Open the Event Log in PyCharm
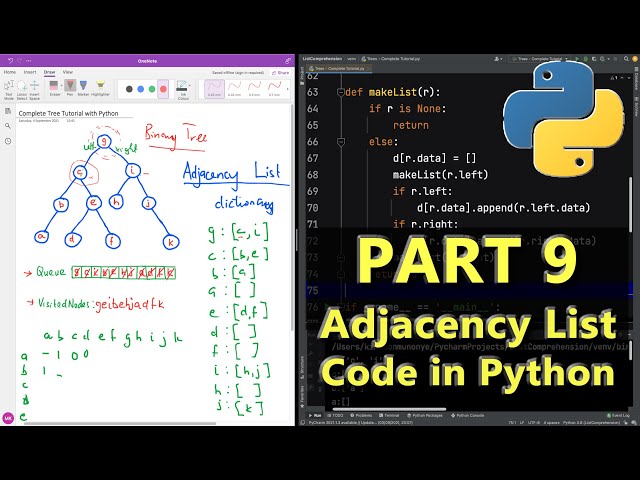Screen dimensions: 640x480 point(618,416)
